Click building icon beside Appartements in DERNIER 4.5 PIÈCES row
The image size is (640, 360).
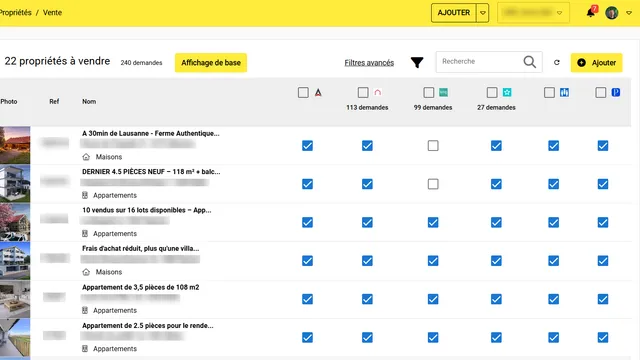(x=85, y=195)
